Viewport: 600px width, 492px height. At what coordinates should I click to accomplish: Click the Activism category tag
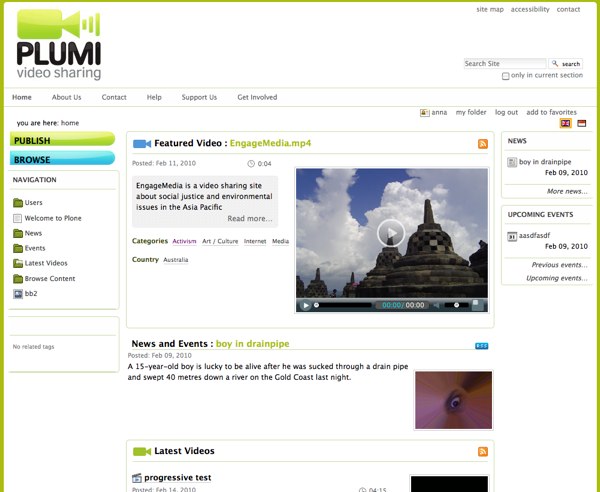pos(184,241)
